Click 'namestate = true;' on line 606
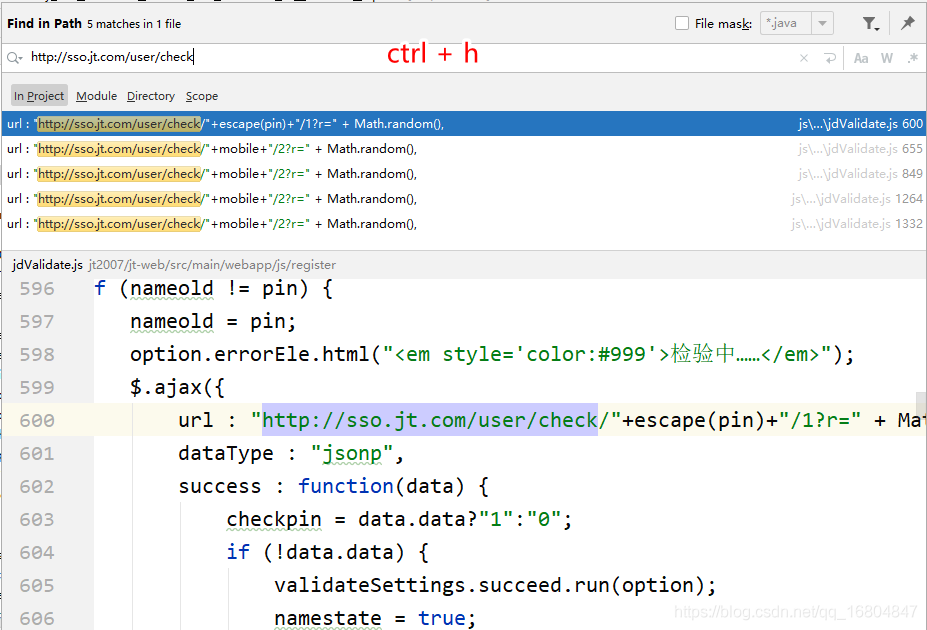The width and height of the screenshot is (927, 630). click(x=375, y=618)
